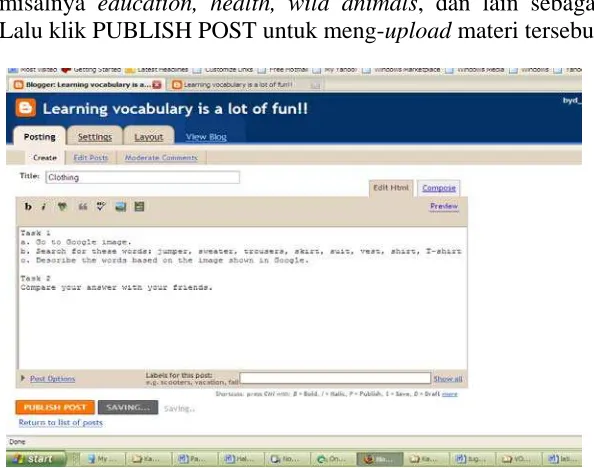Click the 'Done' status bar text
The width and height of the screenshot is (594, 468).
coord(17,441)
